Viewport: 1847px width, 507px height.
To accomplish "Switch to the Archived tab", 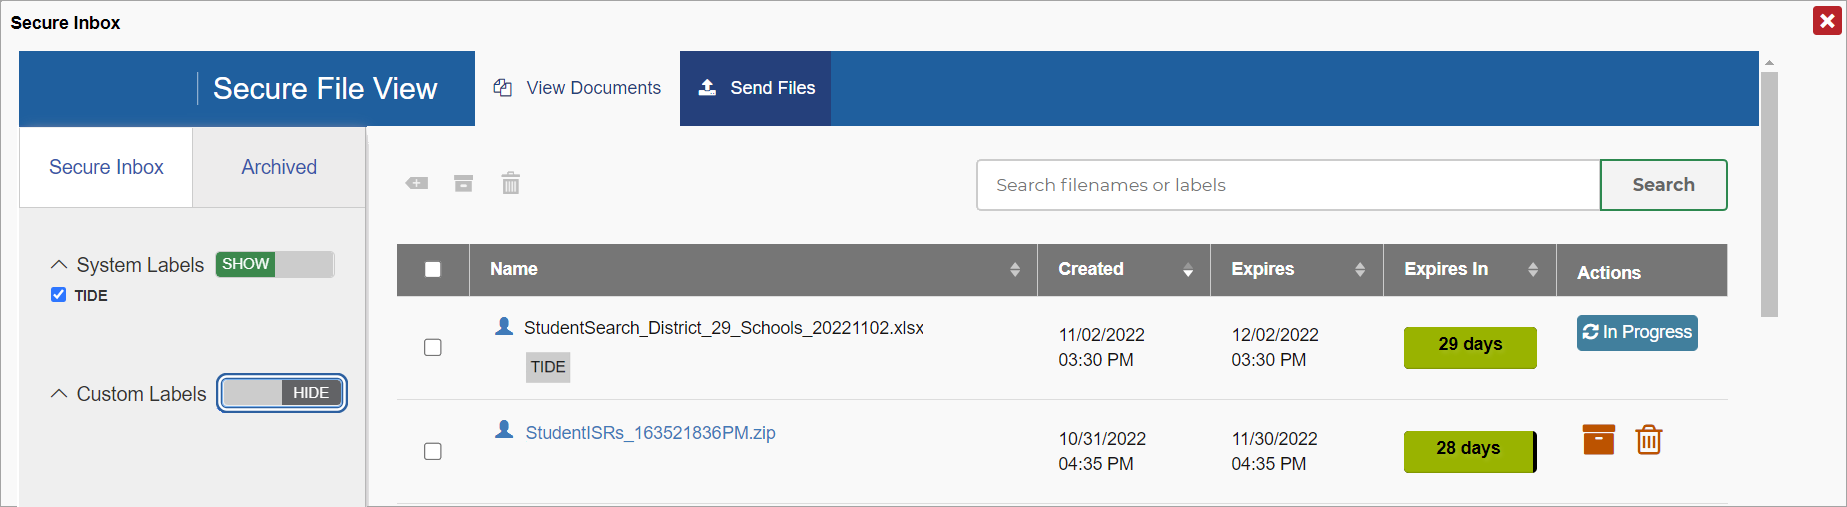I will click(279, 167).
